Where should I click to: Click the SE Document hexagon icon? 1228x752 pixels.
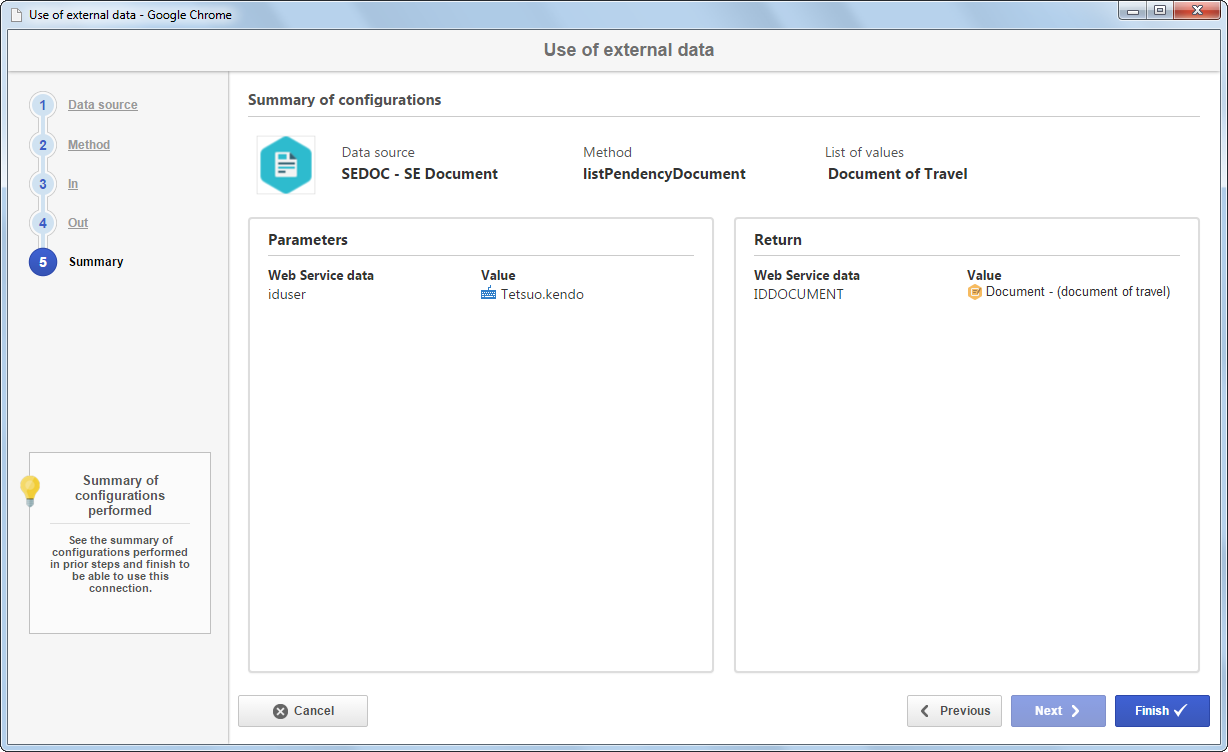(286, 165)
